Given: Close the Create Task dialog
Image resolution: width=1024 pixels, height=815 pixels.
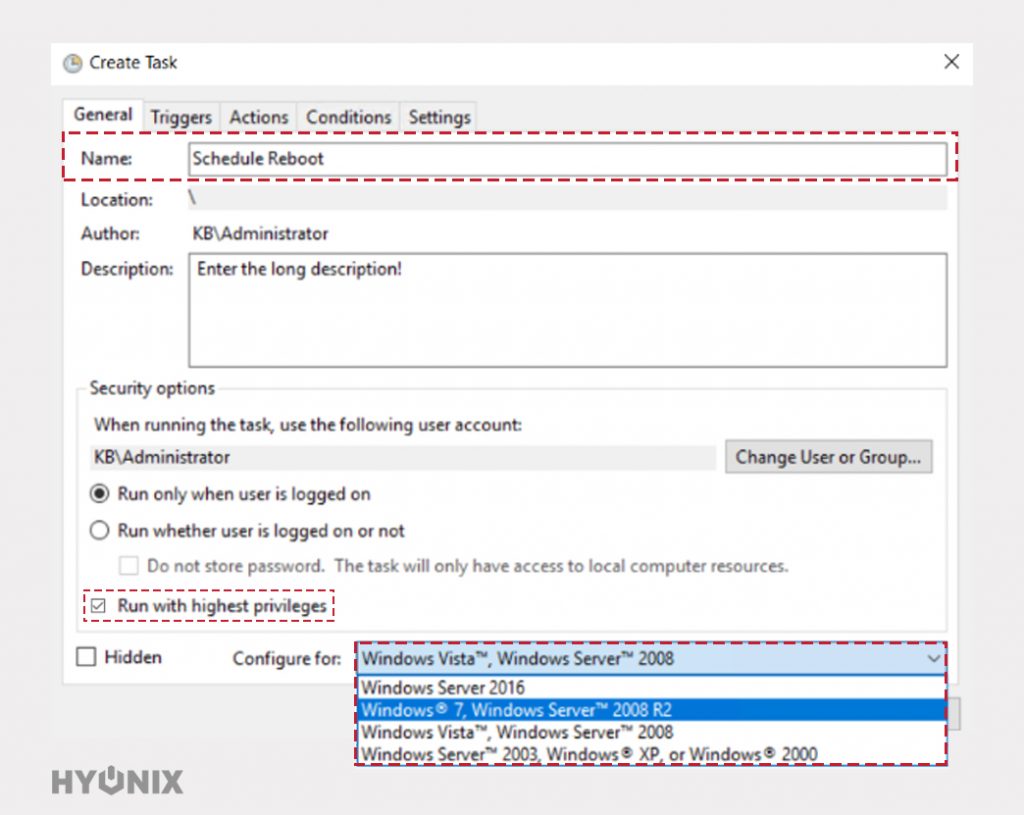Looking at the screenshot, I should [951, 61].
